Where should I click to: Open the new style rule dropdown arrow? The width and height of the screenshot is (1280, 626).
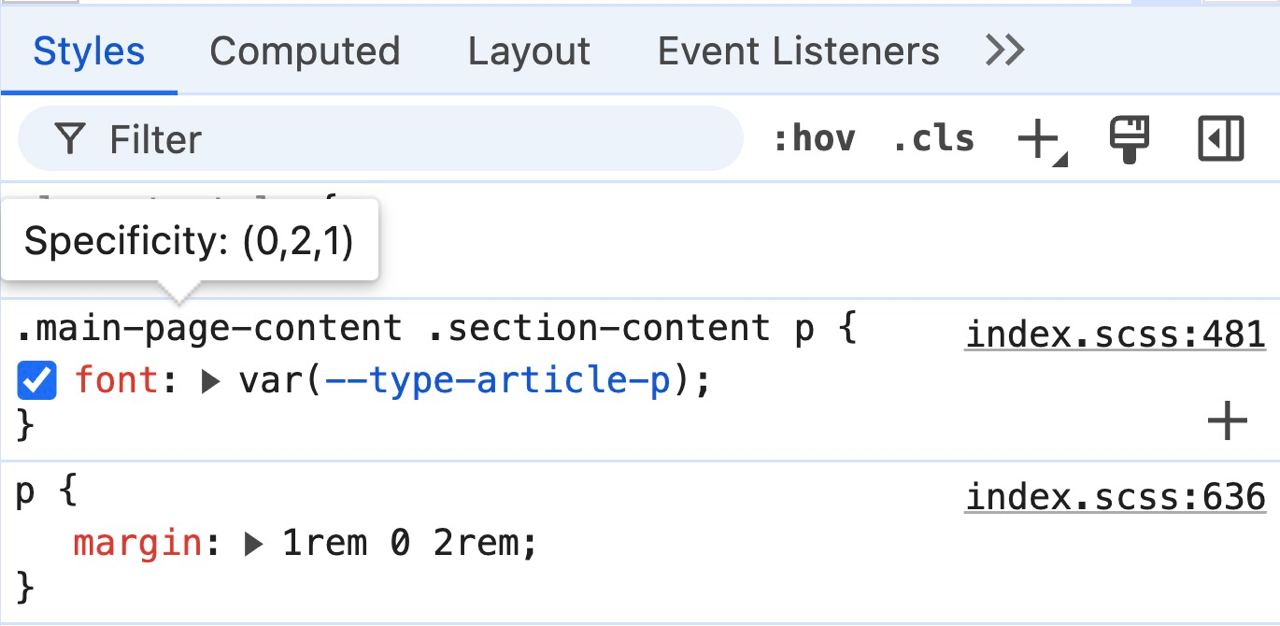point(1060,160)
